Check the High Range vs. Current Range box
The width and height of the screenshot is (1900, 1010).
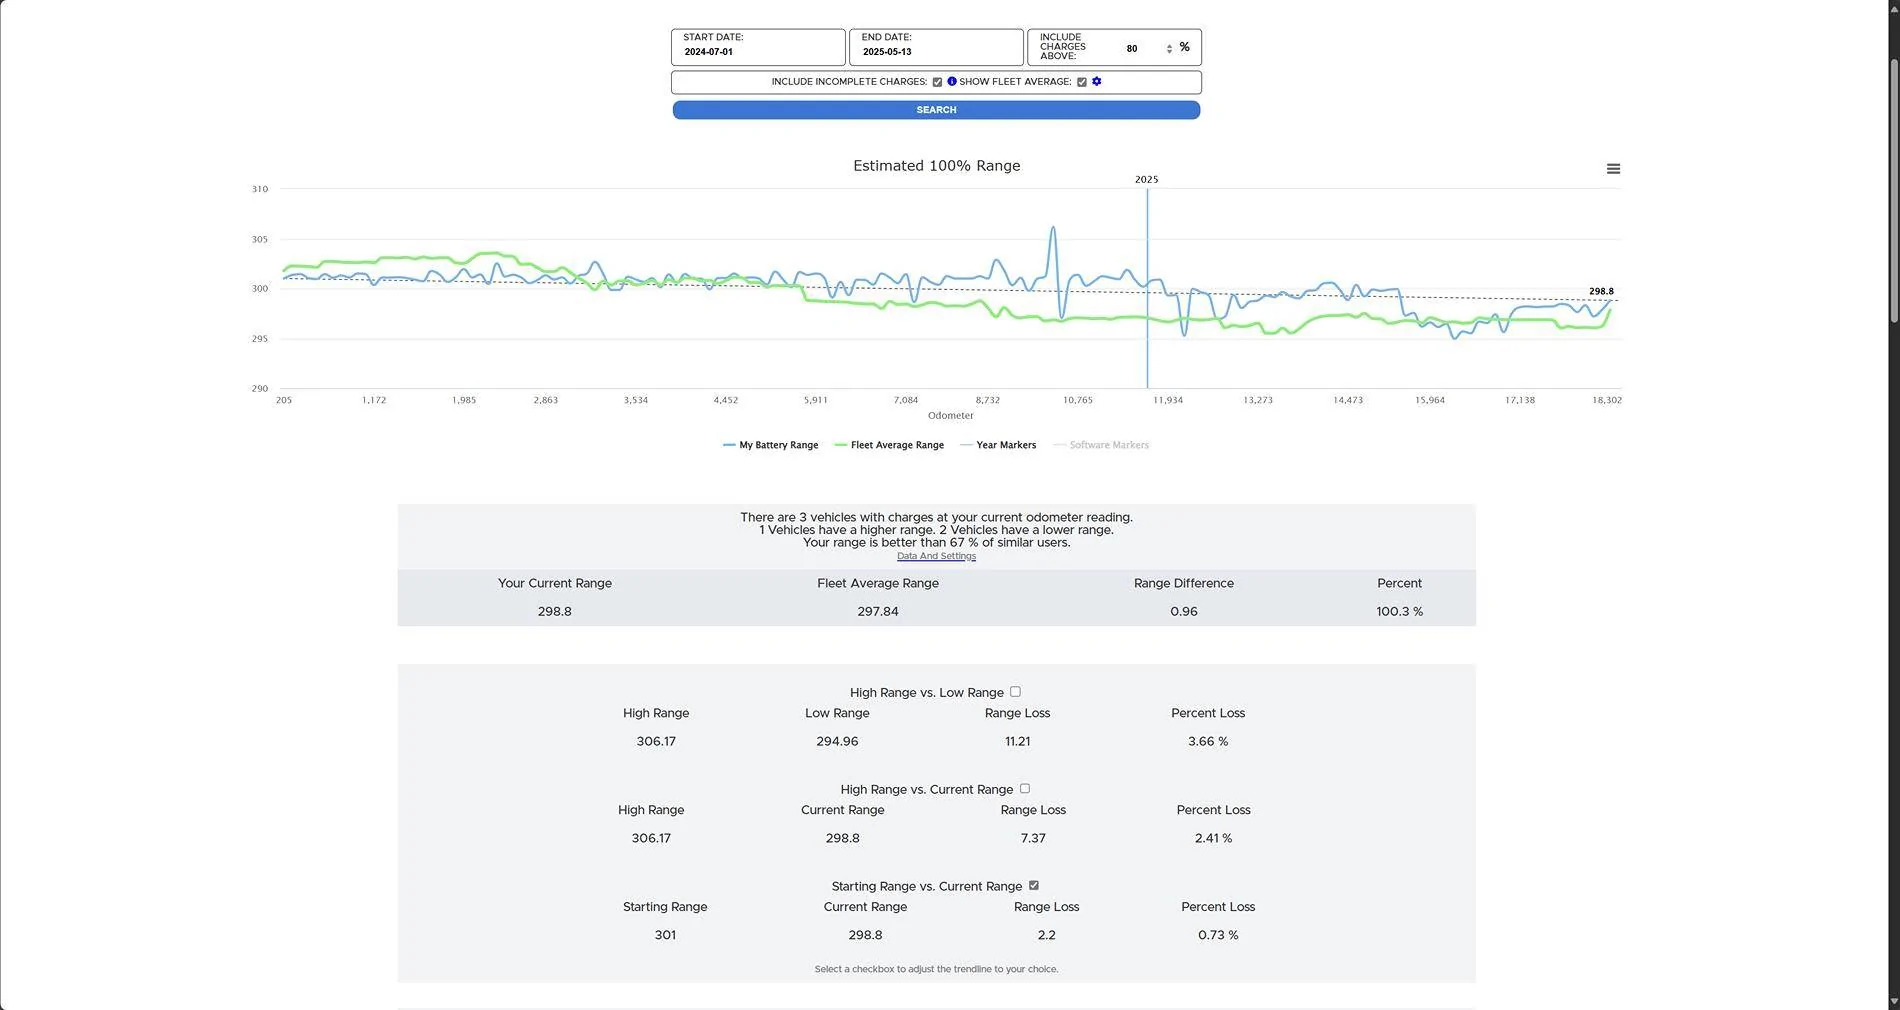click(x=1024, y=788)
